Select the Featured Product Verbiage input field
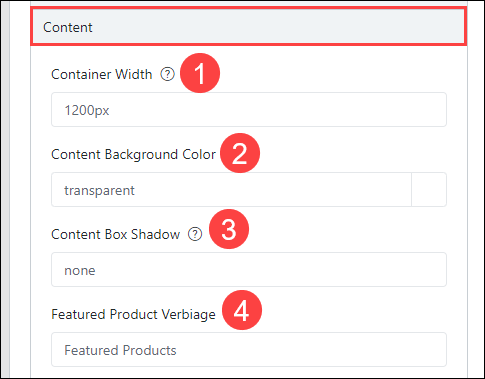The height and width of the screenshot is (379, 485). [249, 350]
